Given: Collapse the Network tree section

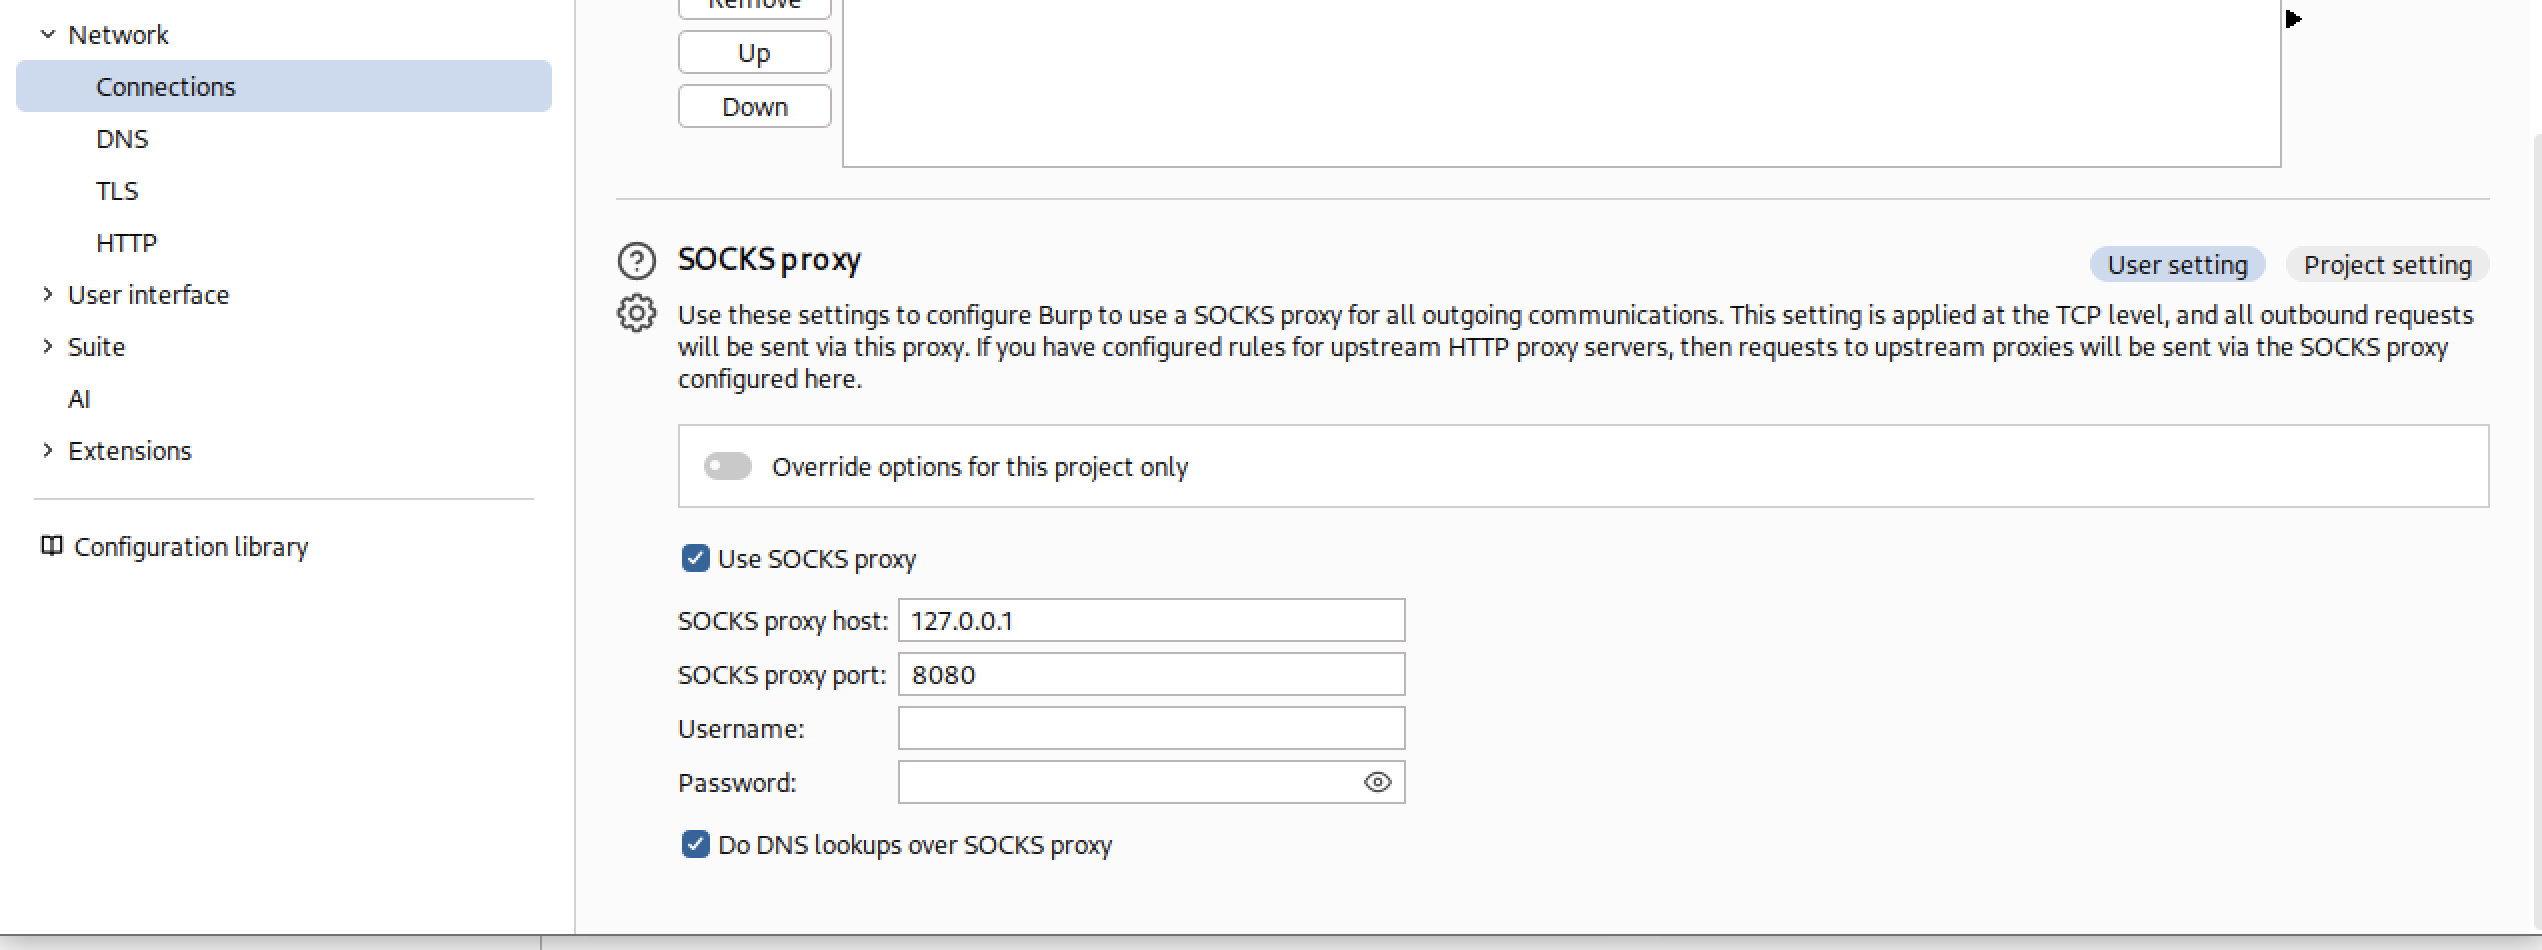Looking at the screenshot, I should [47, 34].
